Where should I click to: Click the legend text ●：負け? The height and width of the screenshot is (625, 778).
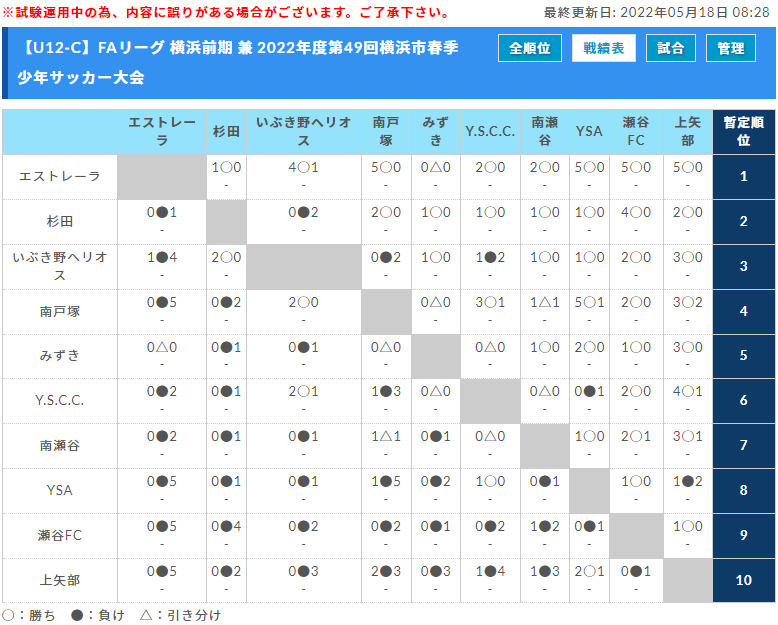98,615
